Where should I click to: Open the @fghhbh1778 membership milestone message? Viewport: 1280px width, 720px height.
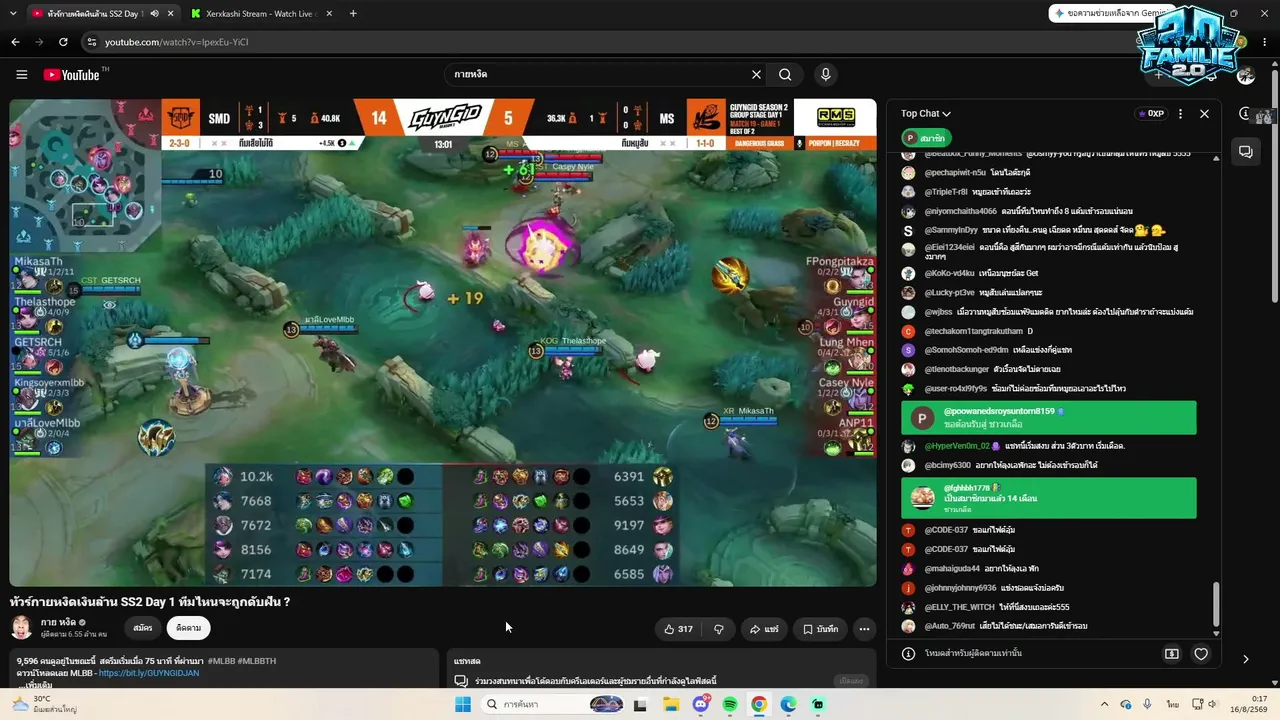(1048, 498)
